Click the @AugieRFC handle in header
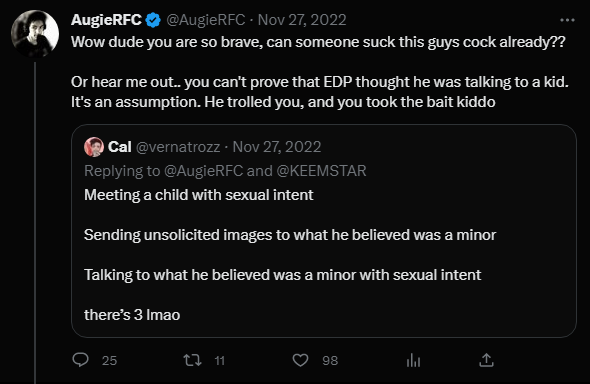 click(x=206, y=20)
